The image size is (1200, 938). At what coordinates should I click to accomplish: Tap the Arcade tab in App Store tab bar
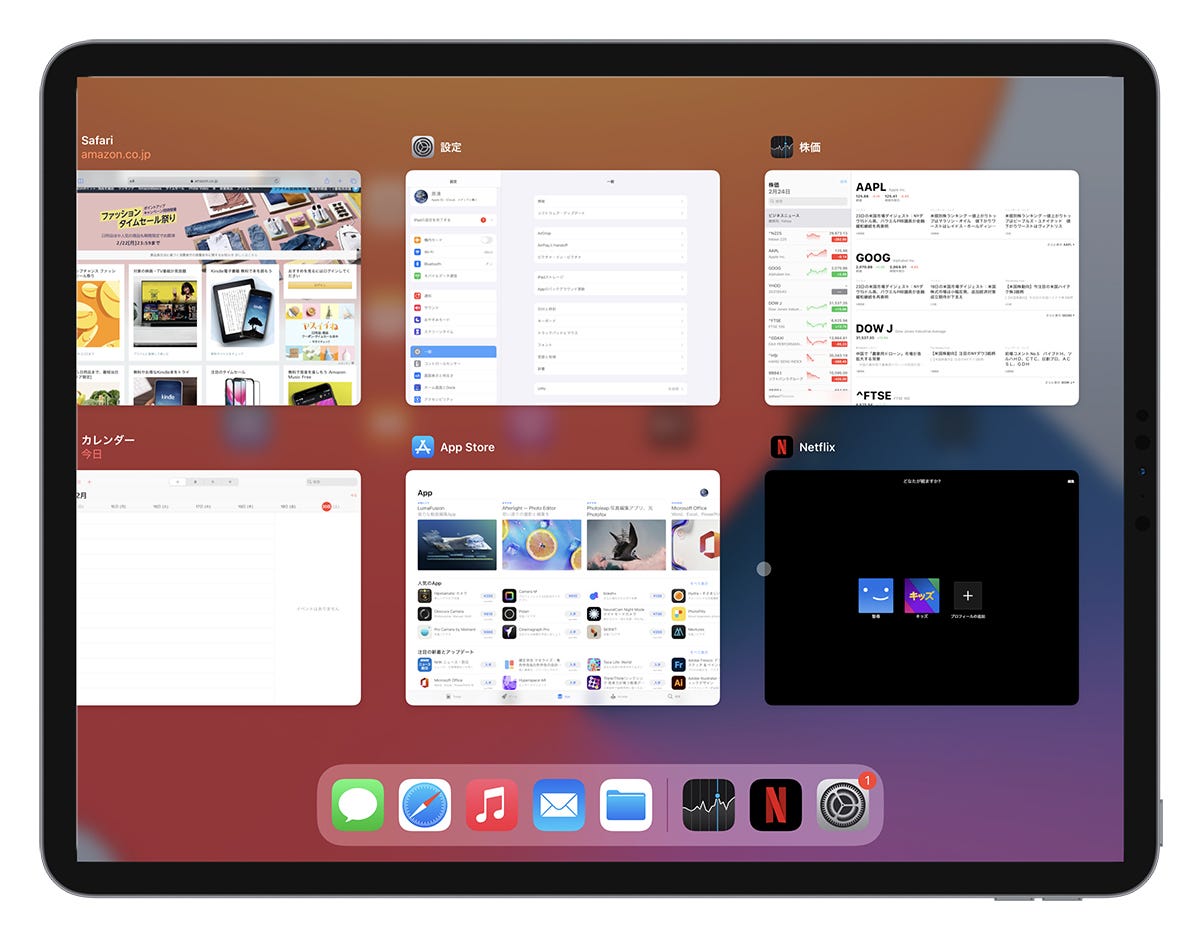[620, 695]
